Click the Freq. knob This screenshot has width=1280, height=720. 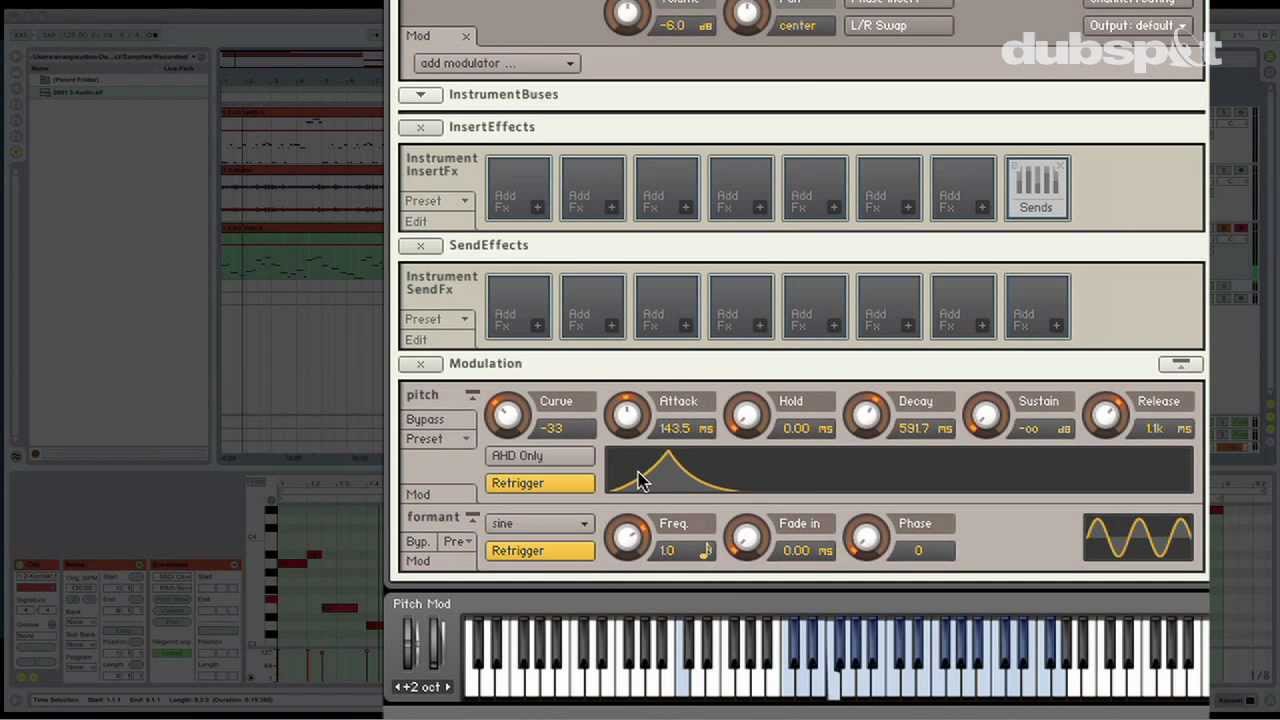coord(627,538)
